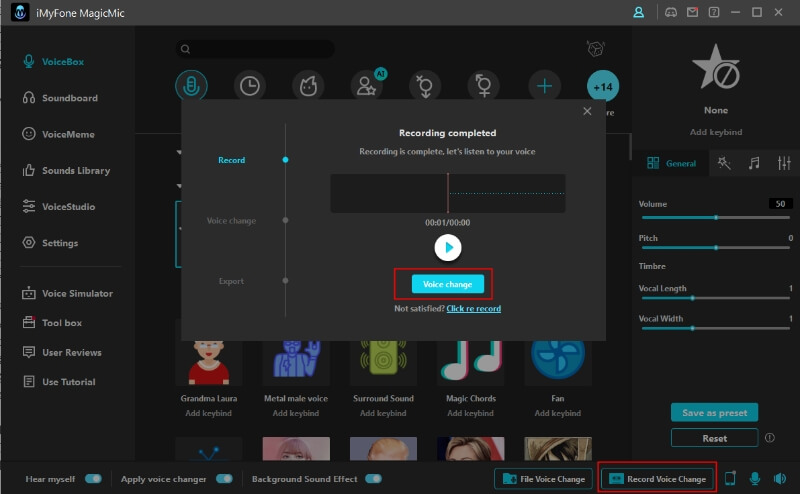This screenshot has height=494, width=800.
Task: Select the hot flame category icon
Action: click(x=308, y=86)
